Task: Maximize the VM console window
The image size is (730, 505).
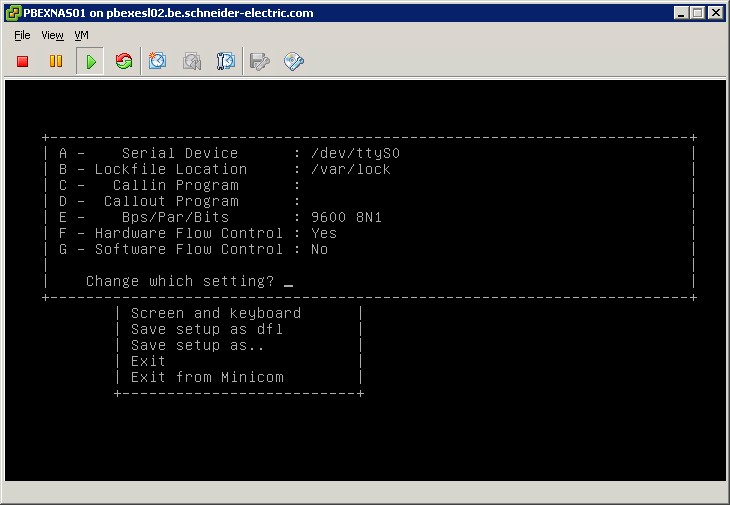Action: [x=699, y=13]
